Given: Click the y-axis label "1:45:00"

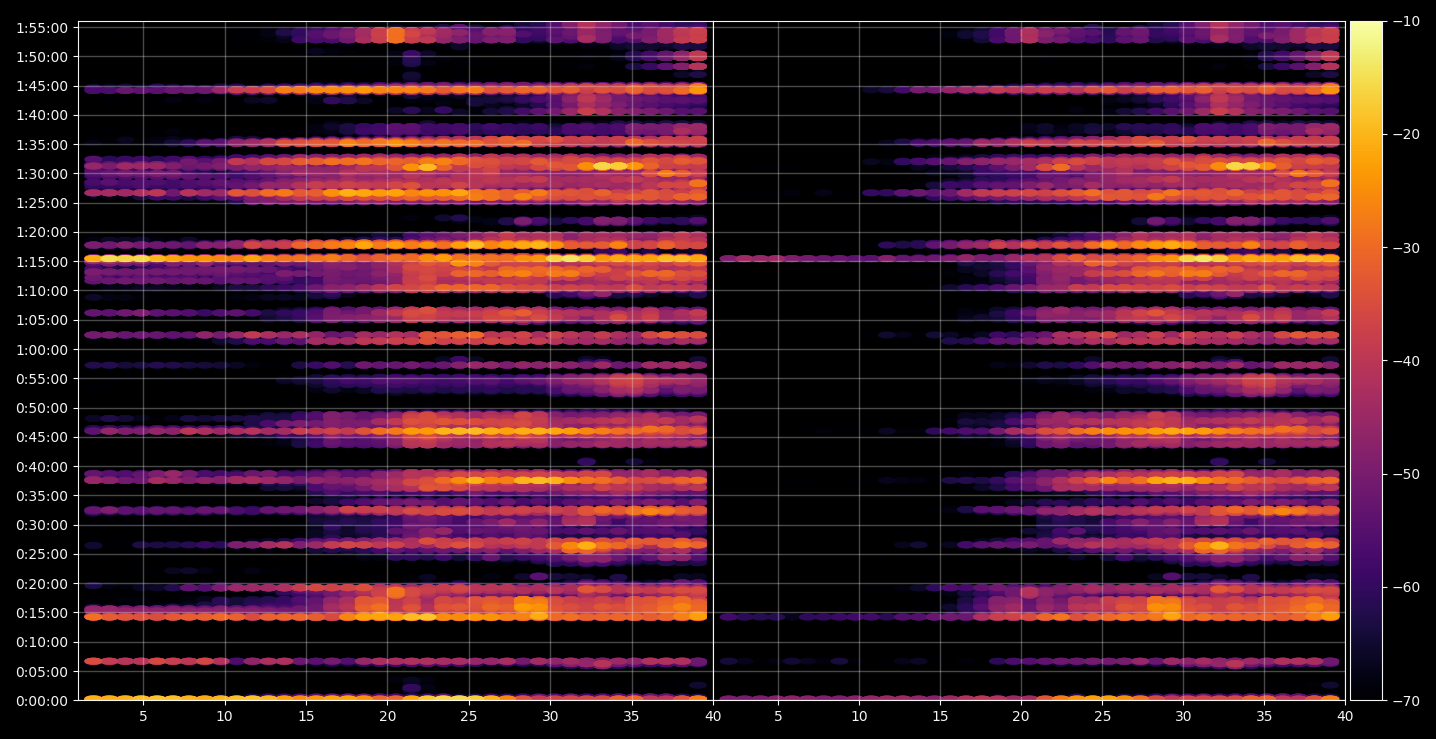Looking at the screenshot, I should tap(43, 86).
